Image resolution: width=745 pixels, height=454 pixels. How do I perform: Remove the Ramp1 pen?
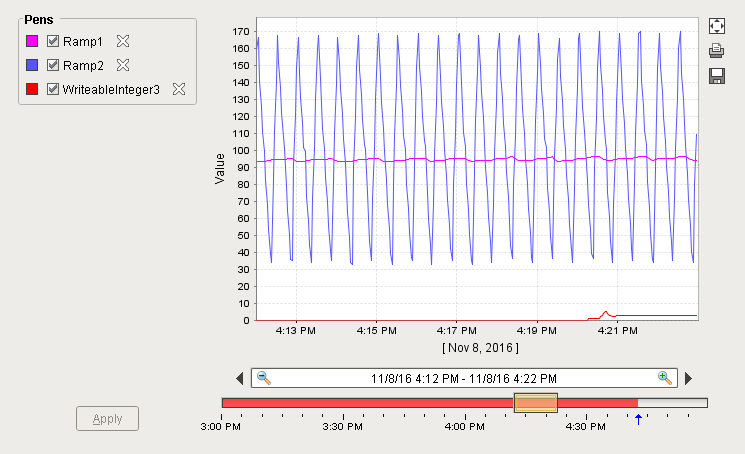click(123, 41)
